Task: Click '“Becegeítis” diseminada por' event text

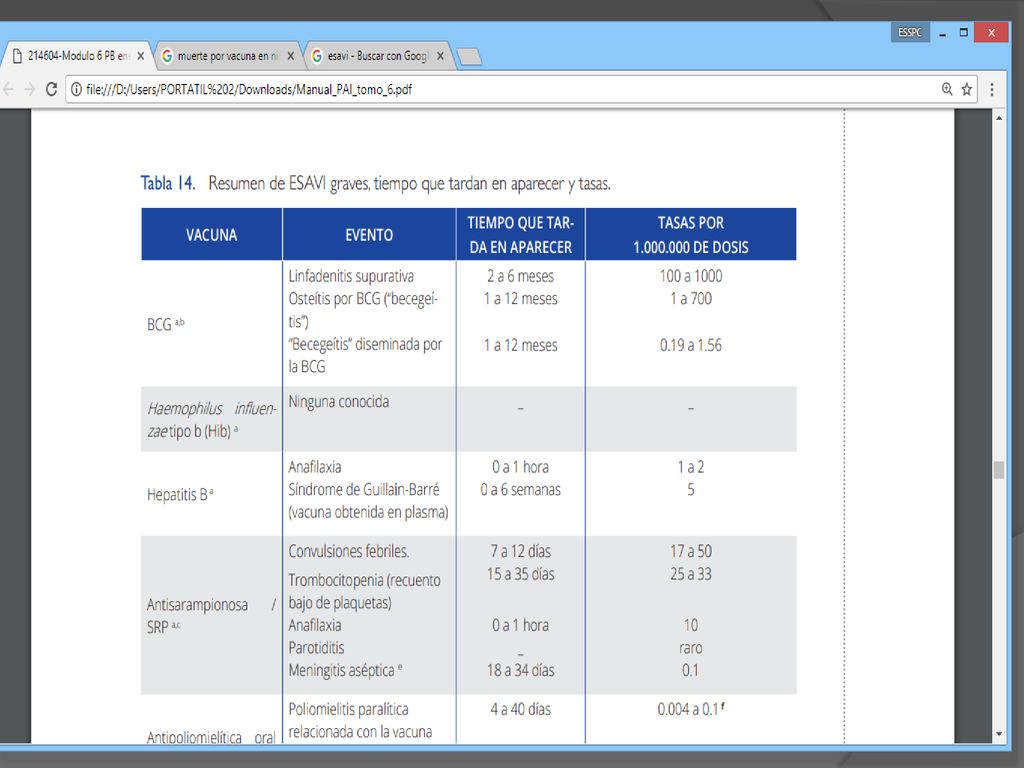Action: point(365,345)
